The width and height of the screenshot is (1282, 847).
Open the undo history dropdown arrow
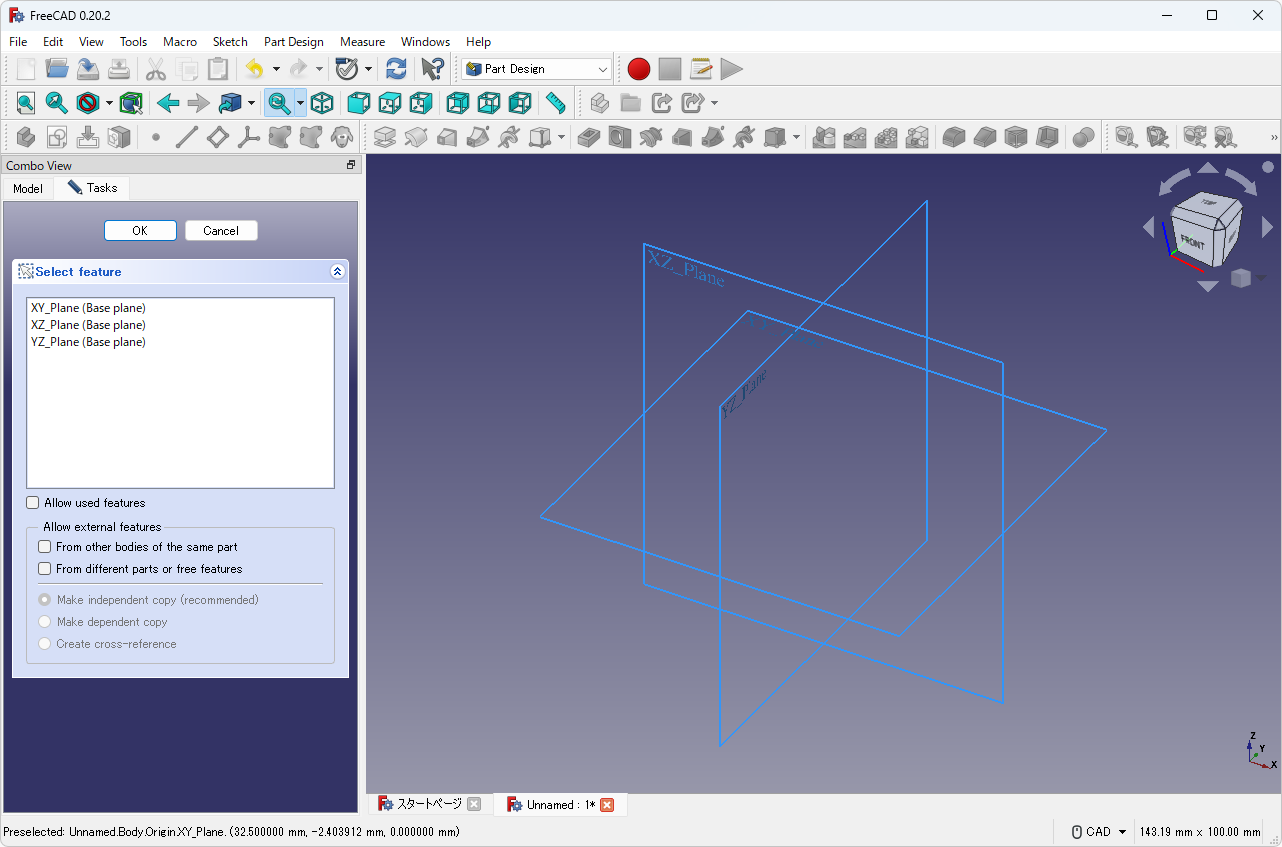coord(276,69)
